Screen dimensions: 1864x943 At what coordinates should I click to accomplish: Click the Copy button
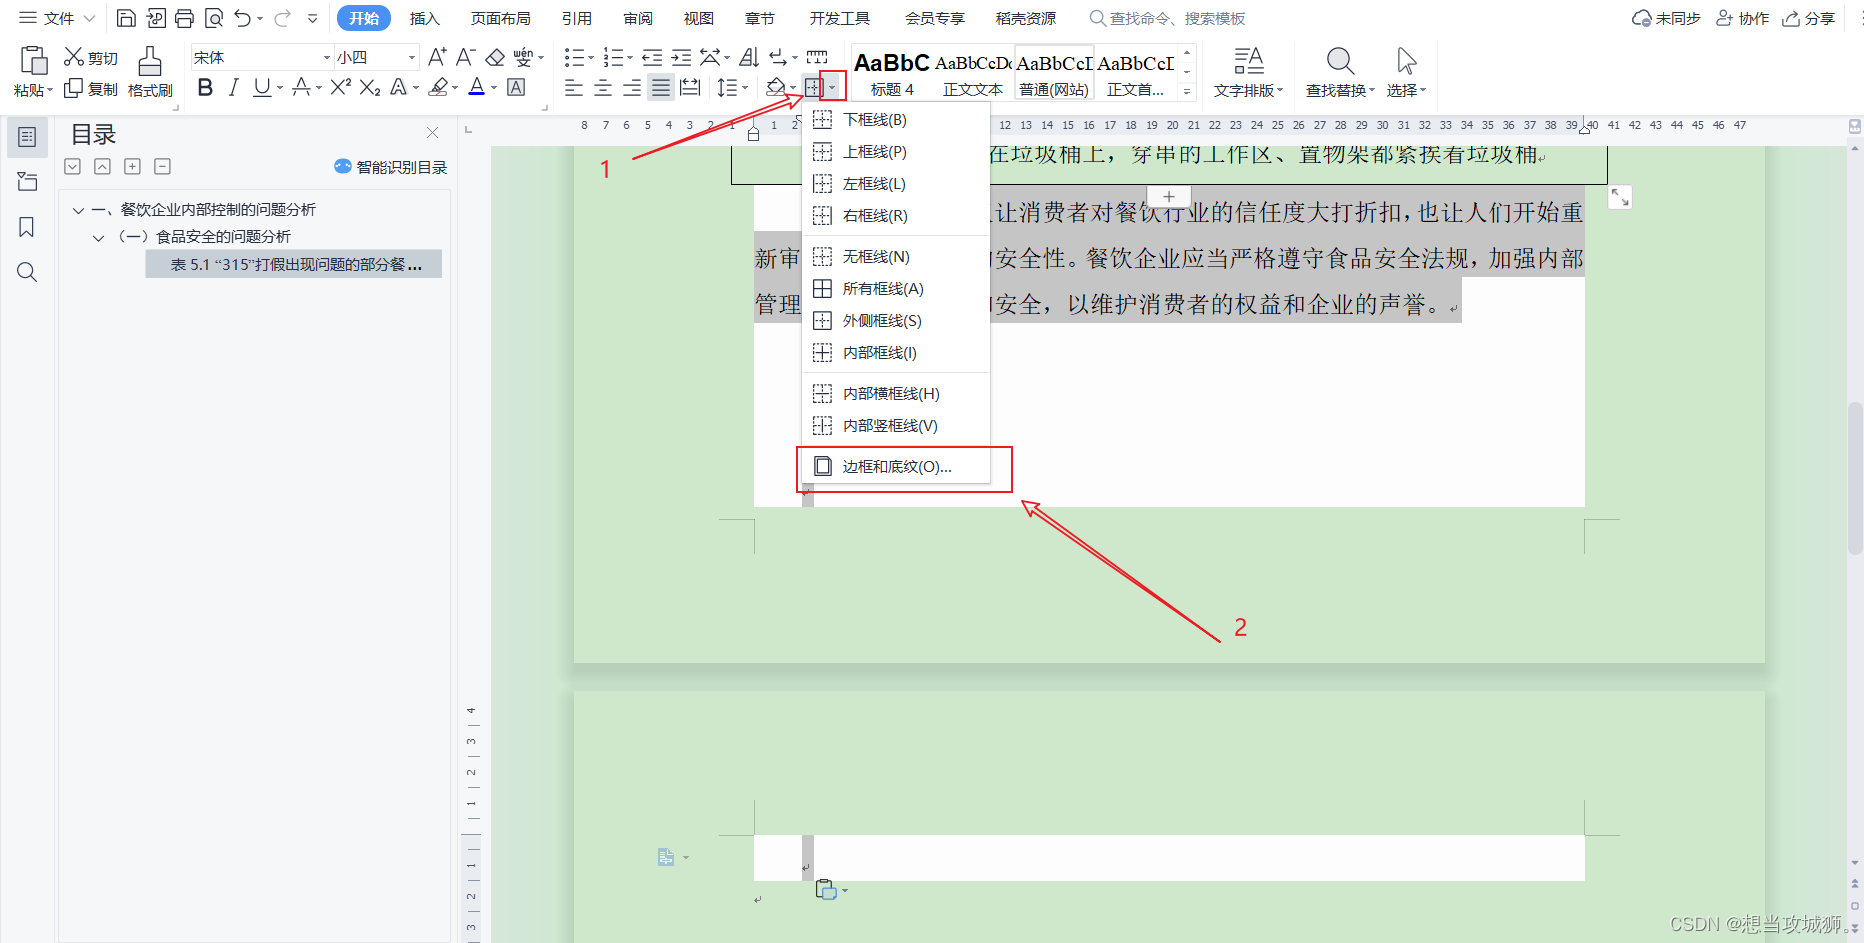coord(90,89)
